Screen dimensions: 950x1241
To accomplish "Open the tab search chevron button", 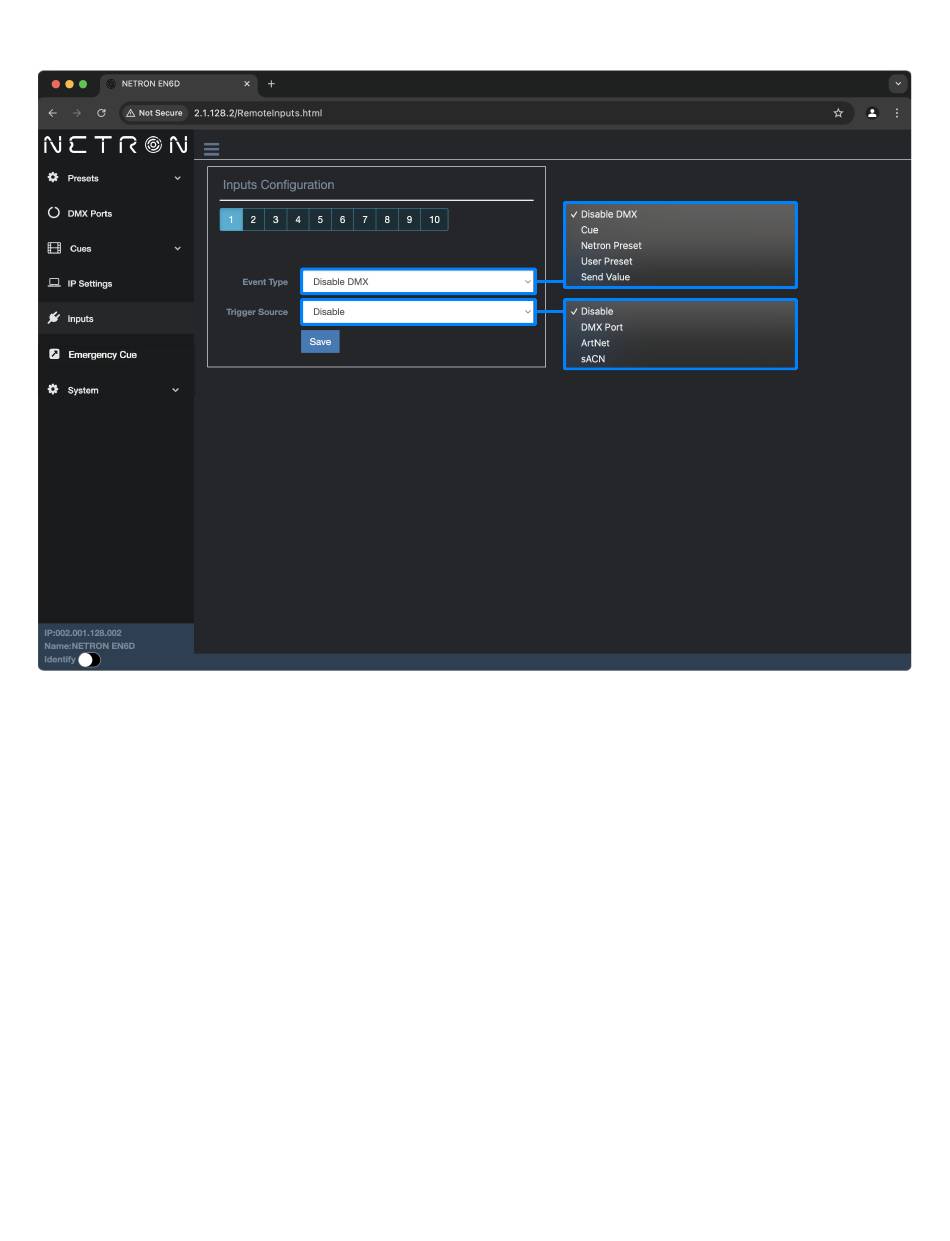I will coord(898,84).
